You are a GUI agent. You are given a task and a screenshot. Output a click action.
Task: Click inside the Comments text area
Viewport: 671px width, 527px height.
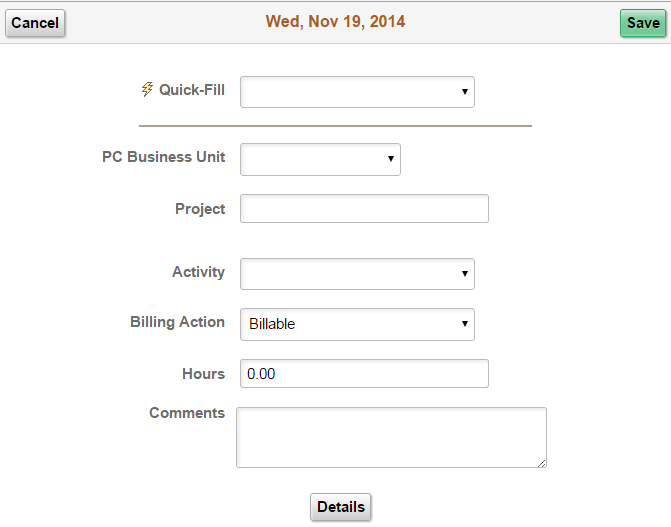point(391,438)
